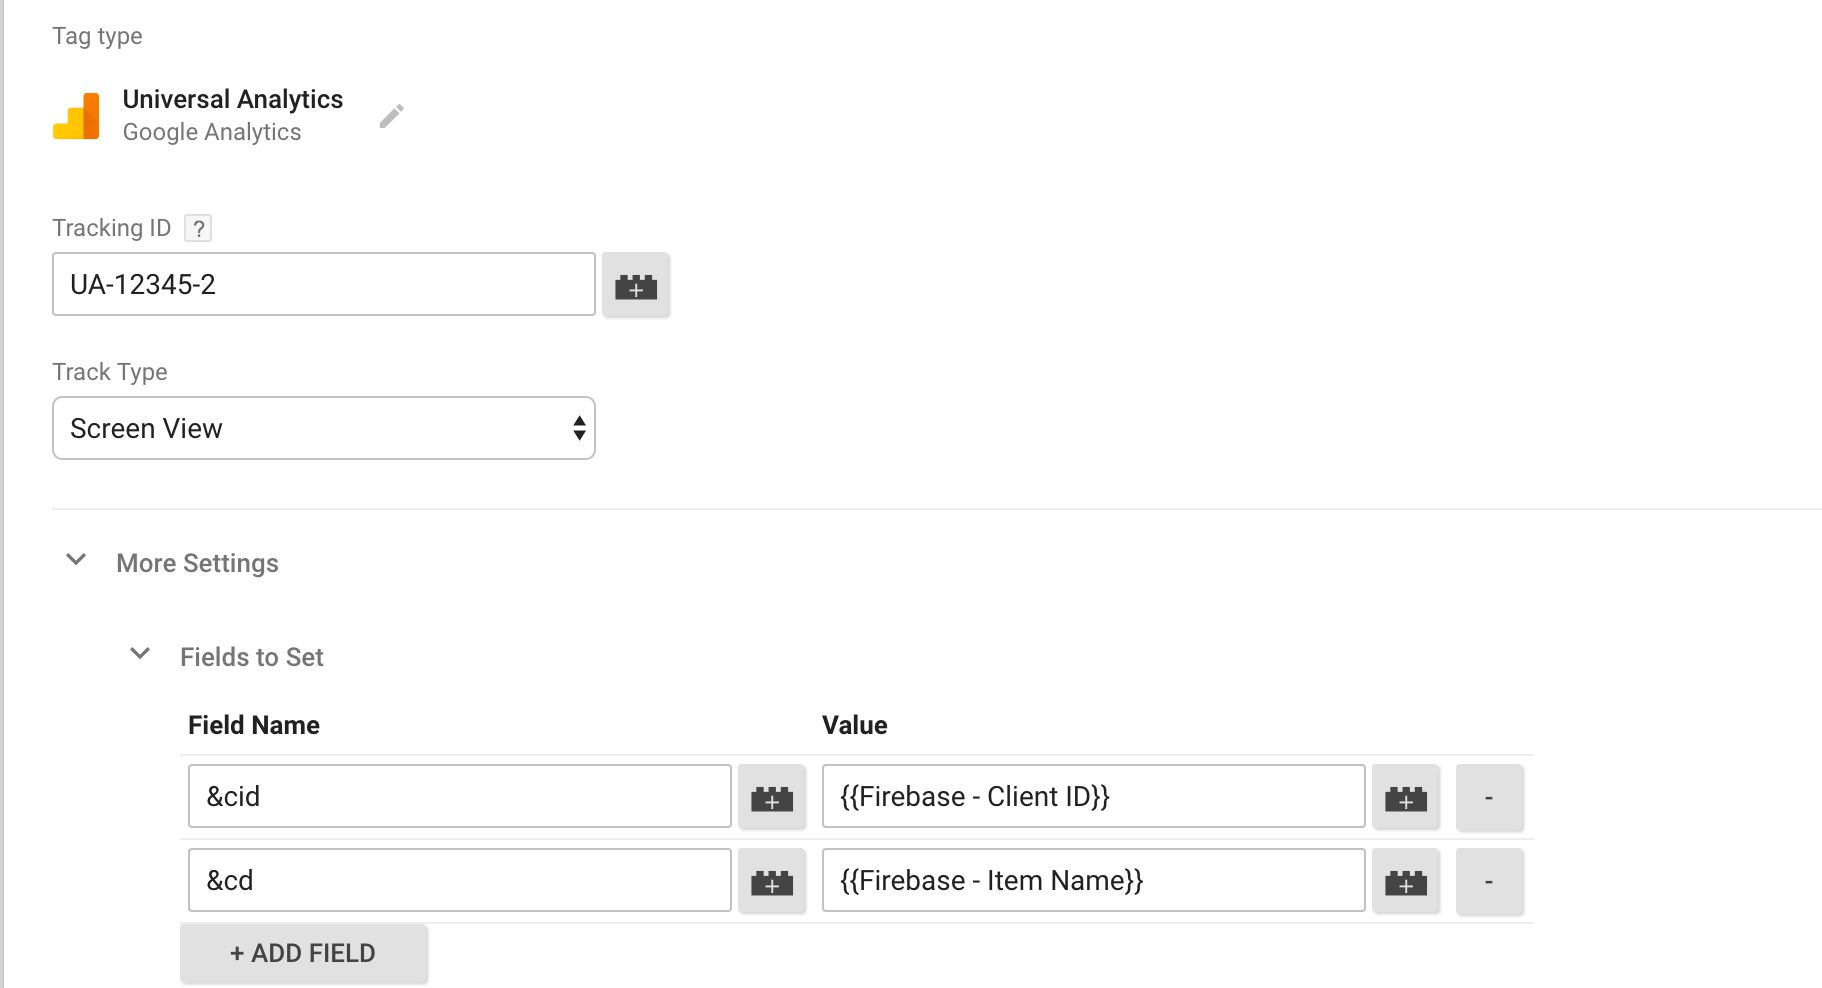Insert variable for &cd field name

(772, 881)
